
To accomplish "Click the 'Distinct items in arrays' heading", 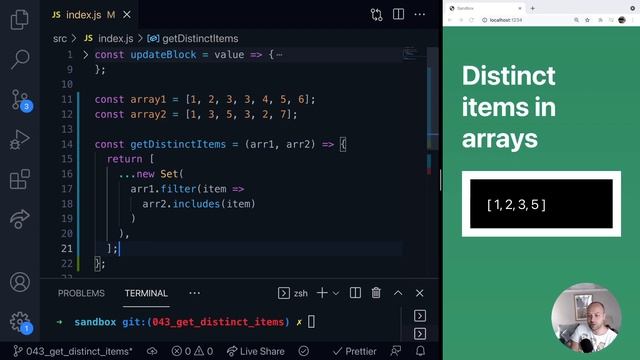I will click(x=509, y=107).
